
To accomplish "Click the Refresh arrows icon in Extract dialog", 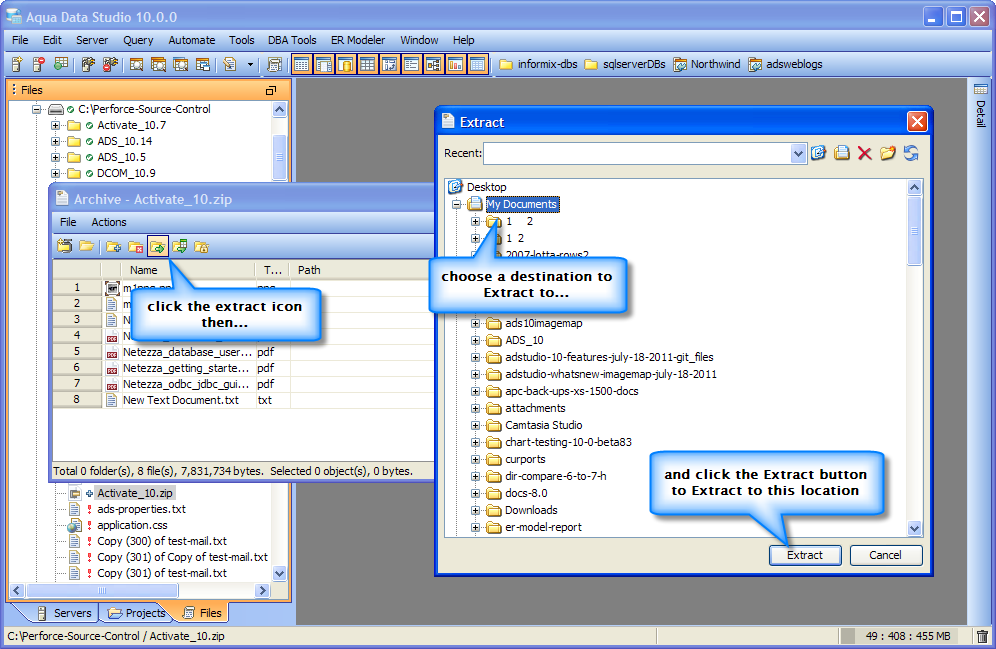I will coord(911,153).
